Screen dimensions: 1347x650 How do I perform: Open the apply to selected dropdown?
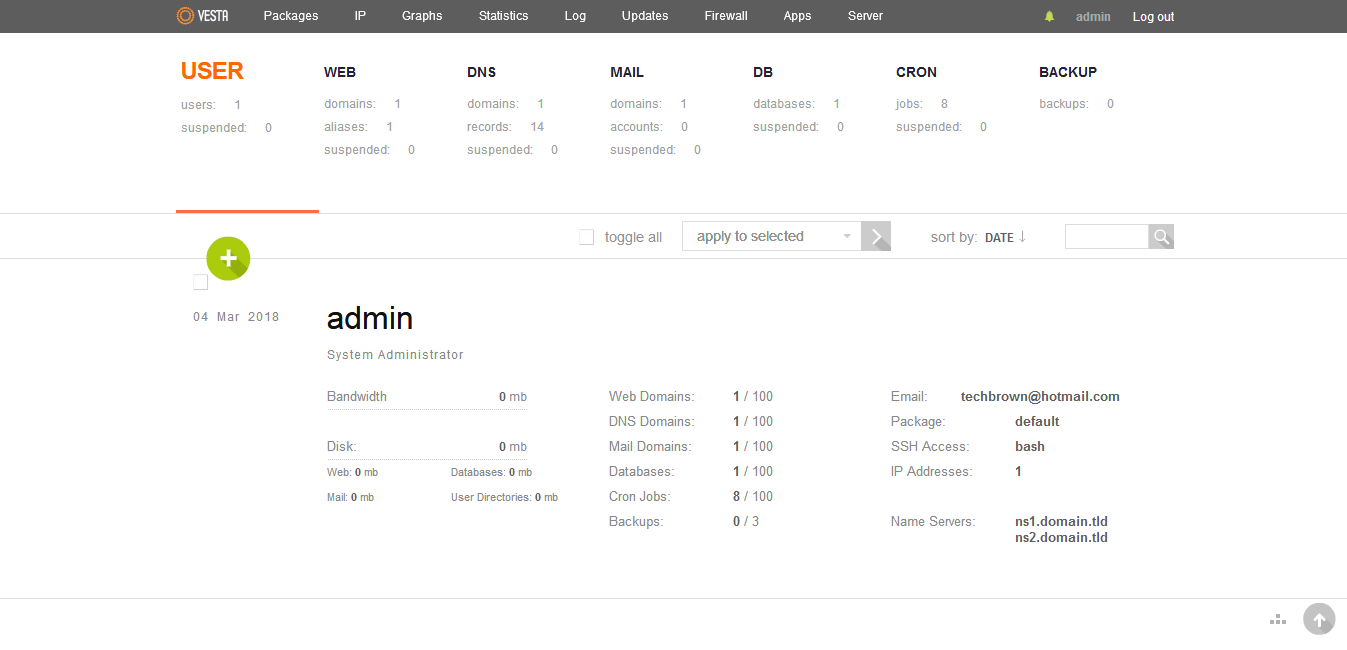click(772, 237)
